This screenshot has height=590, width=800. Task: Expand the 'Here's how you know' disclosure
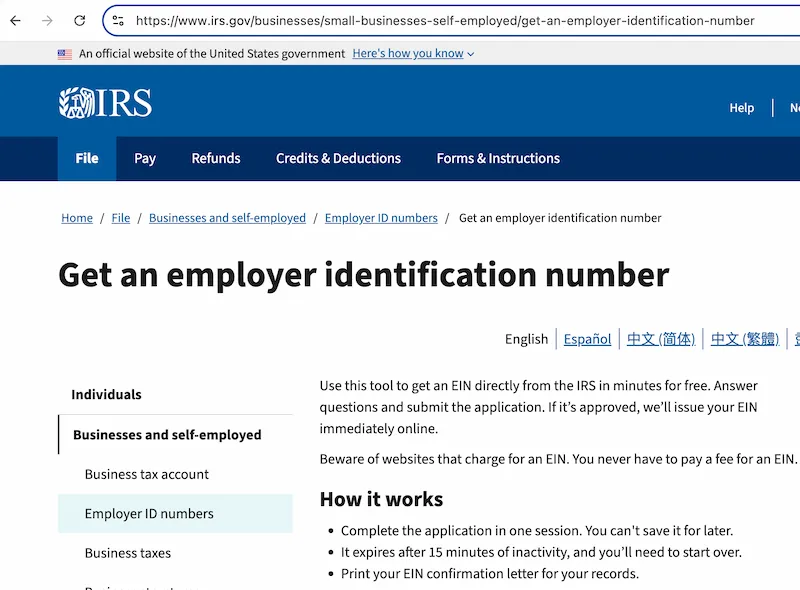coord(408,53)
